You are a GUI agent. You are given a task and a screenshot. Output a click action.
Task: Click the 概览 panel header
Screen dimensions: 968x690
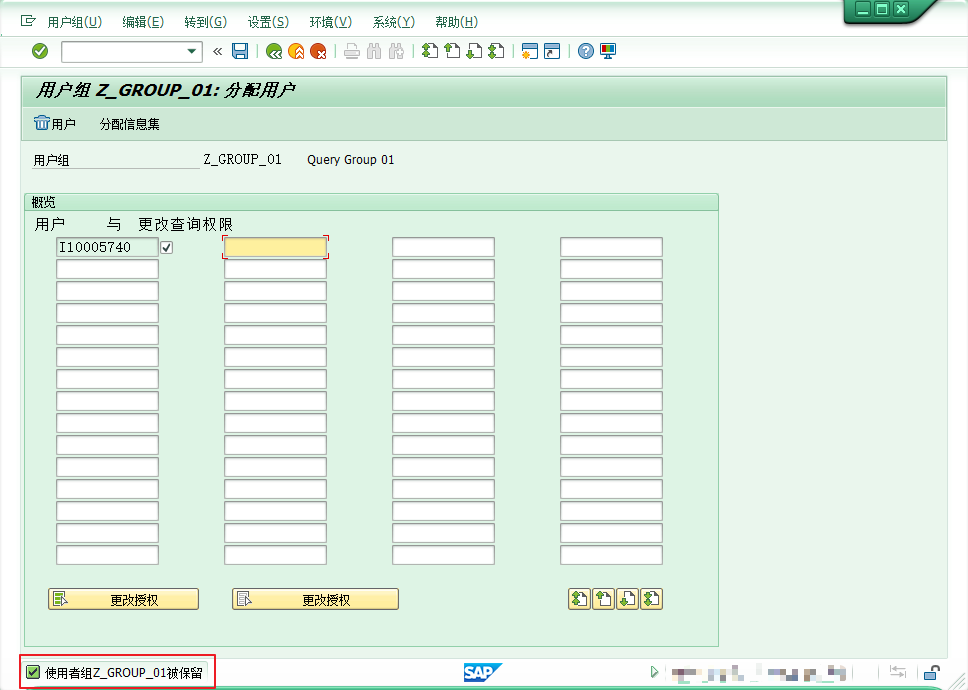pyautogui.click(x=371, y=202)
